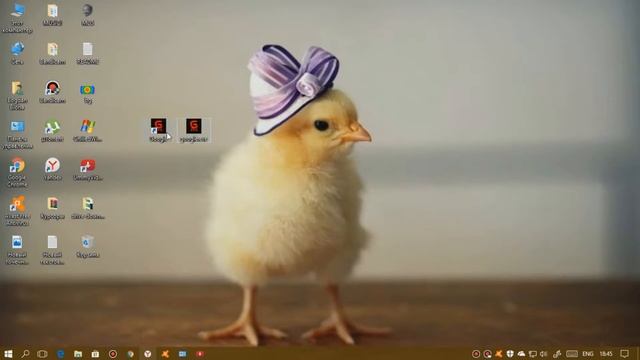Open Microsoft Store from the taskbar
Viewport: 640px width, 360px height.
pyautogui.click(x=95, y=353)
